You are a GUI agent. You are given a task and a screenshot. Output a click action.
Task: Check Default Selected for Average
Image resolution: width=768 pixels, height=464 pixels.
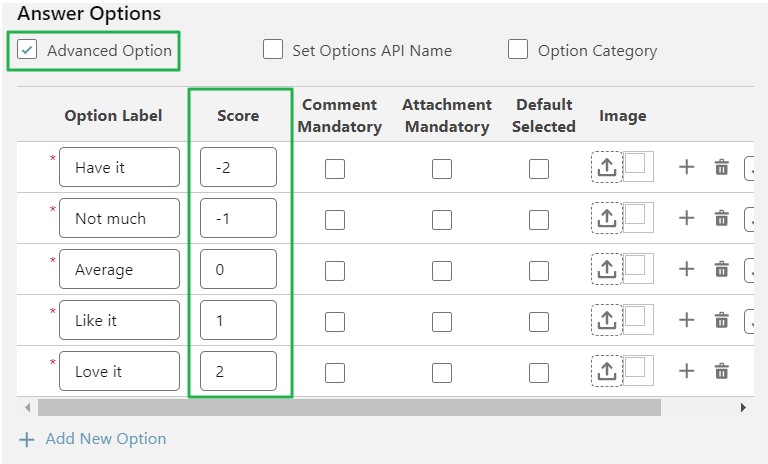tap(539, 271)
